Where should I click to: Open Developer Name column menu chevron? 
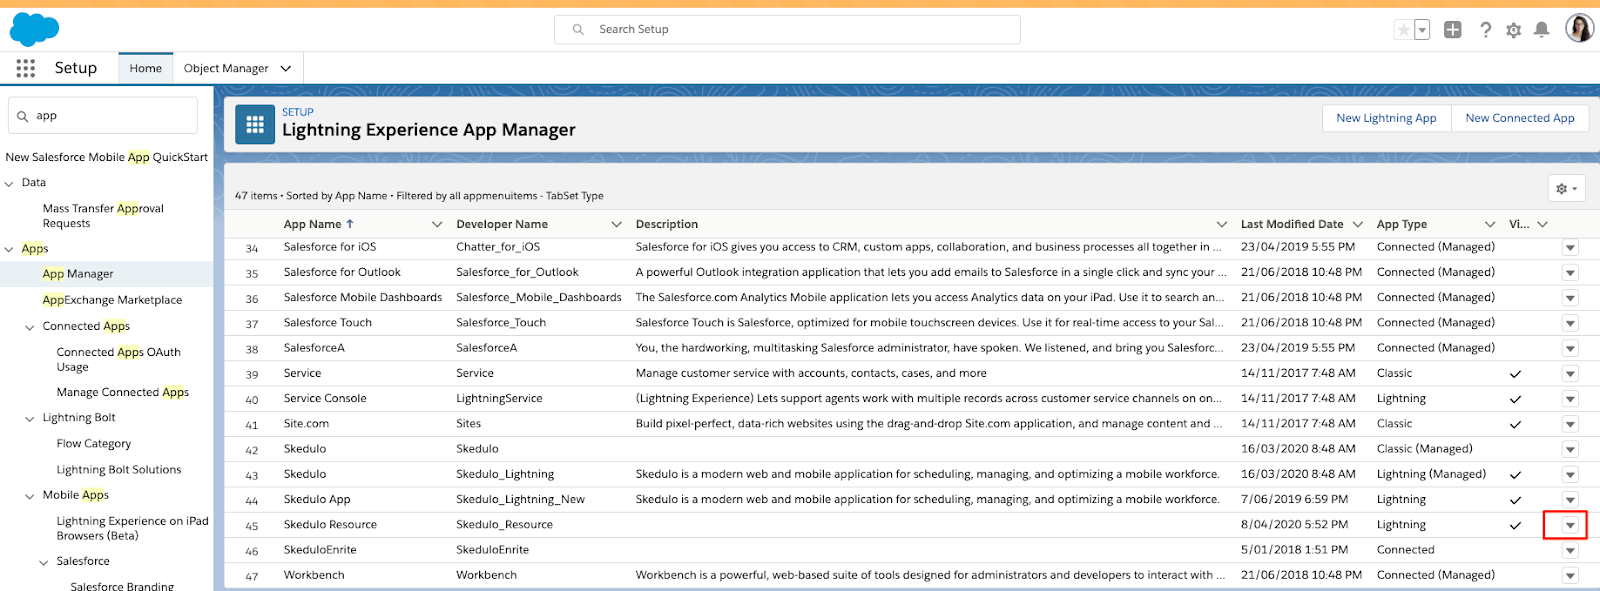[x=616, y=224]
